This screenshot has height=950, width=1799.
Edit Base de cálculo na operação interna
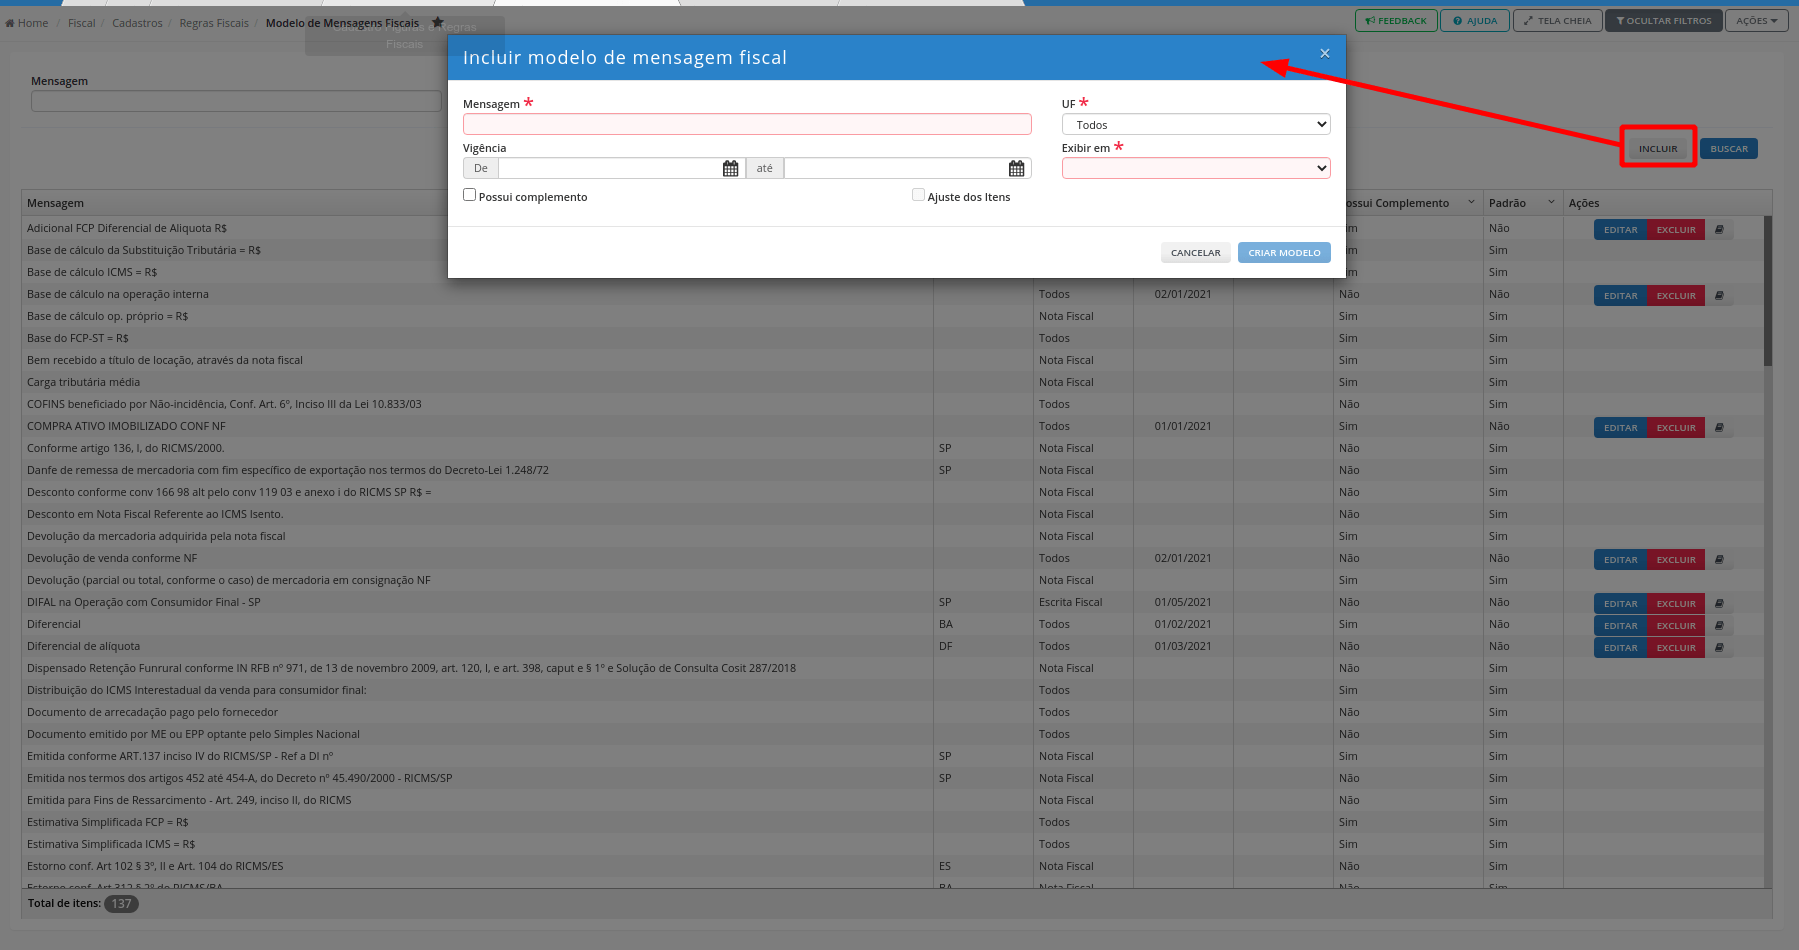(1620, 296)
